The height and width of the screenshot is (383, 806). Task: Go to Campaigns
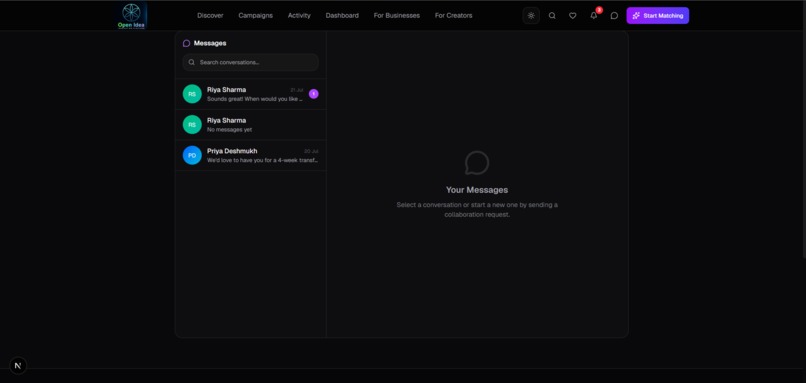tap(255, 15)
